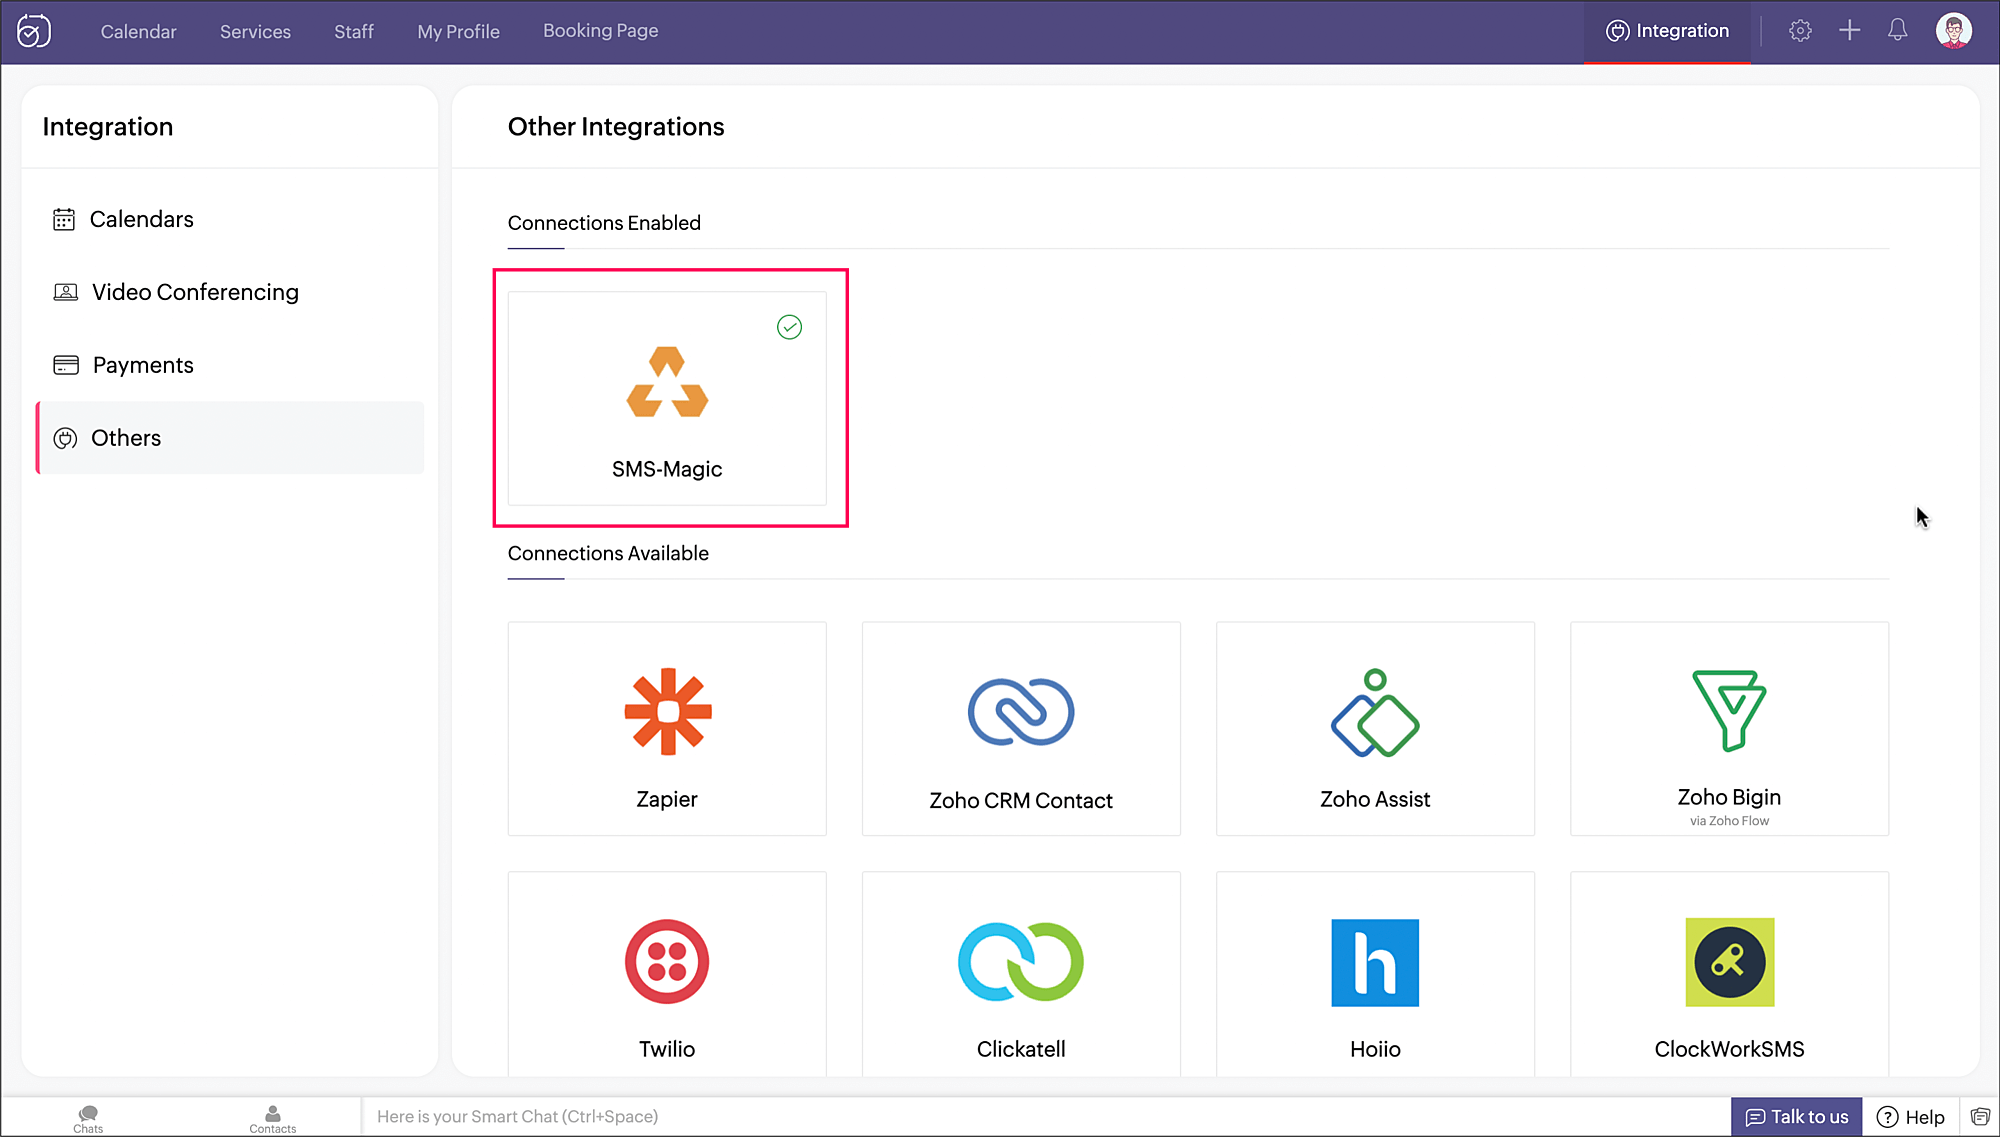Open the Calendar menu
2000x1137 pixels.
tap(138, 31)
